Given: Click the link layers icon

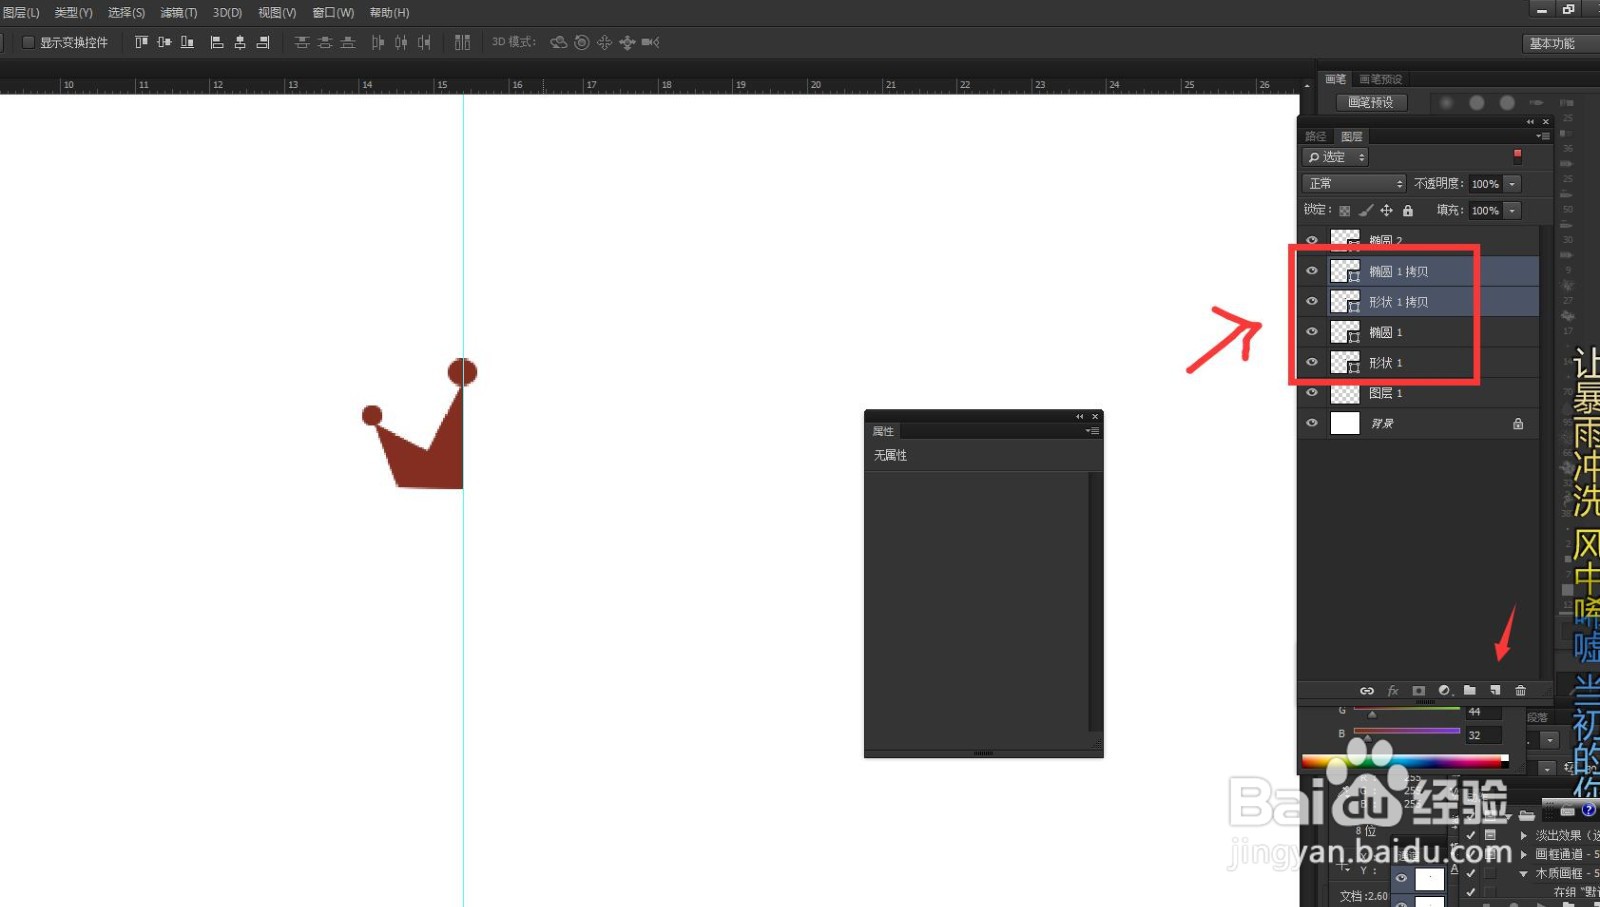Looking at the screenshot, I should tap(1367, 691).
